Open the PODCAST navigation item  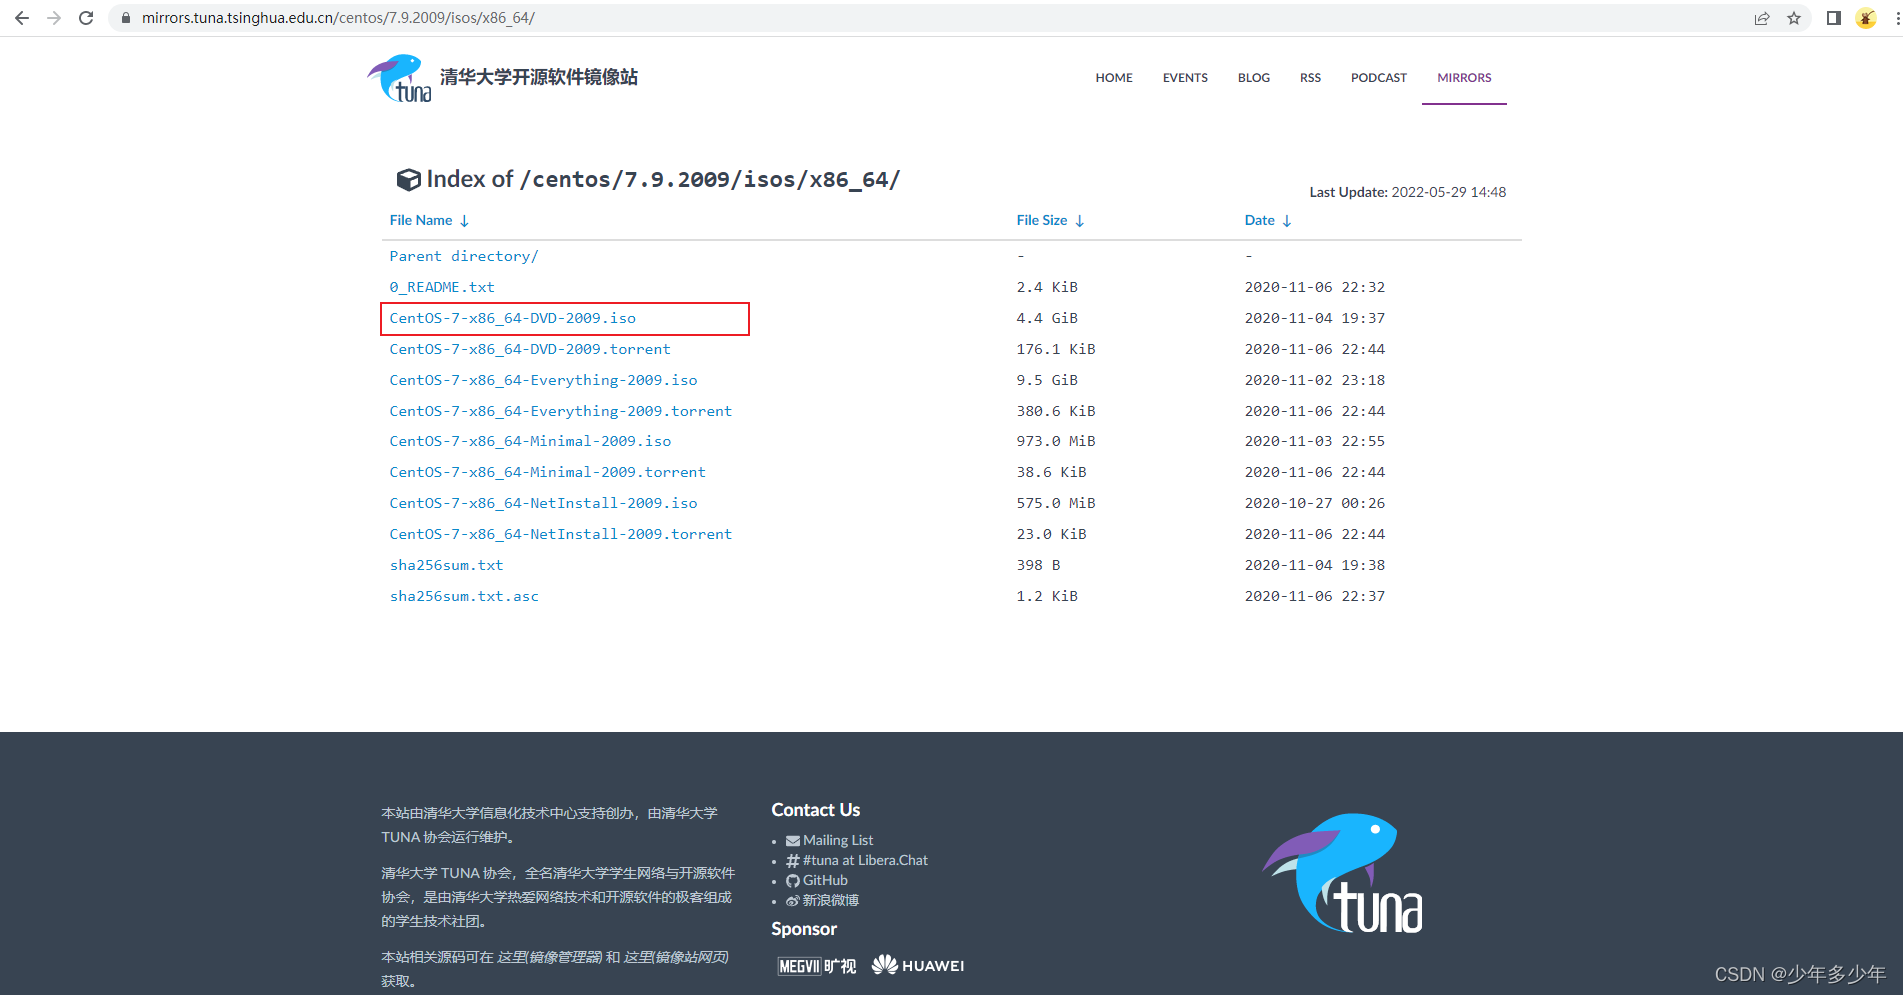coord(1379,78)
